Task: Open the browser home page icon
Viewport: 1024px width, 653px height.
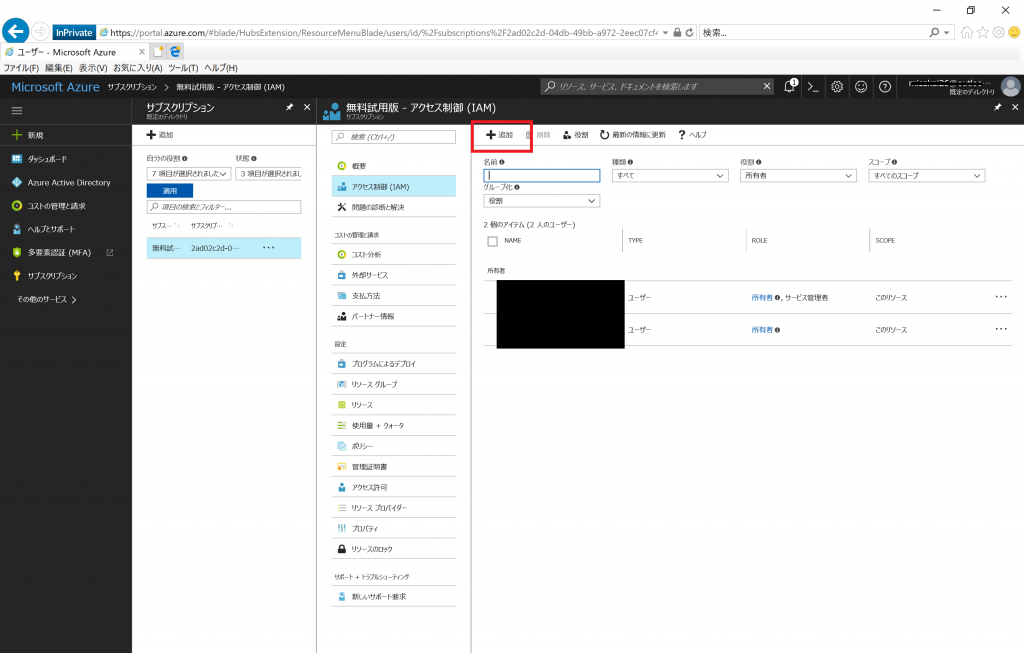Action: coord(967,32)
